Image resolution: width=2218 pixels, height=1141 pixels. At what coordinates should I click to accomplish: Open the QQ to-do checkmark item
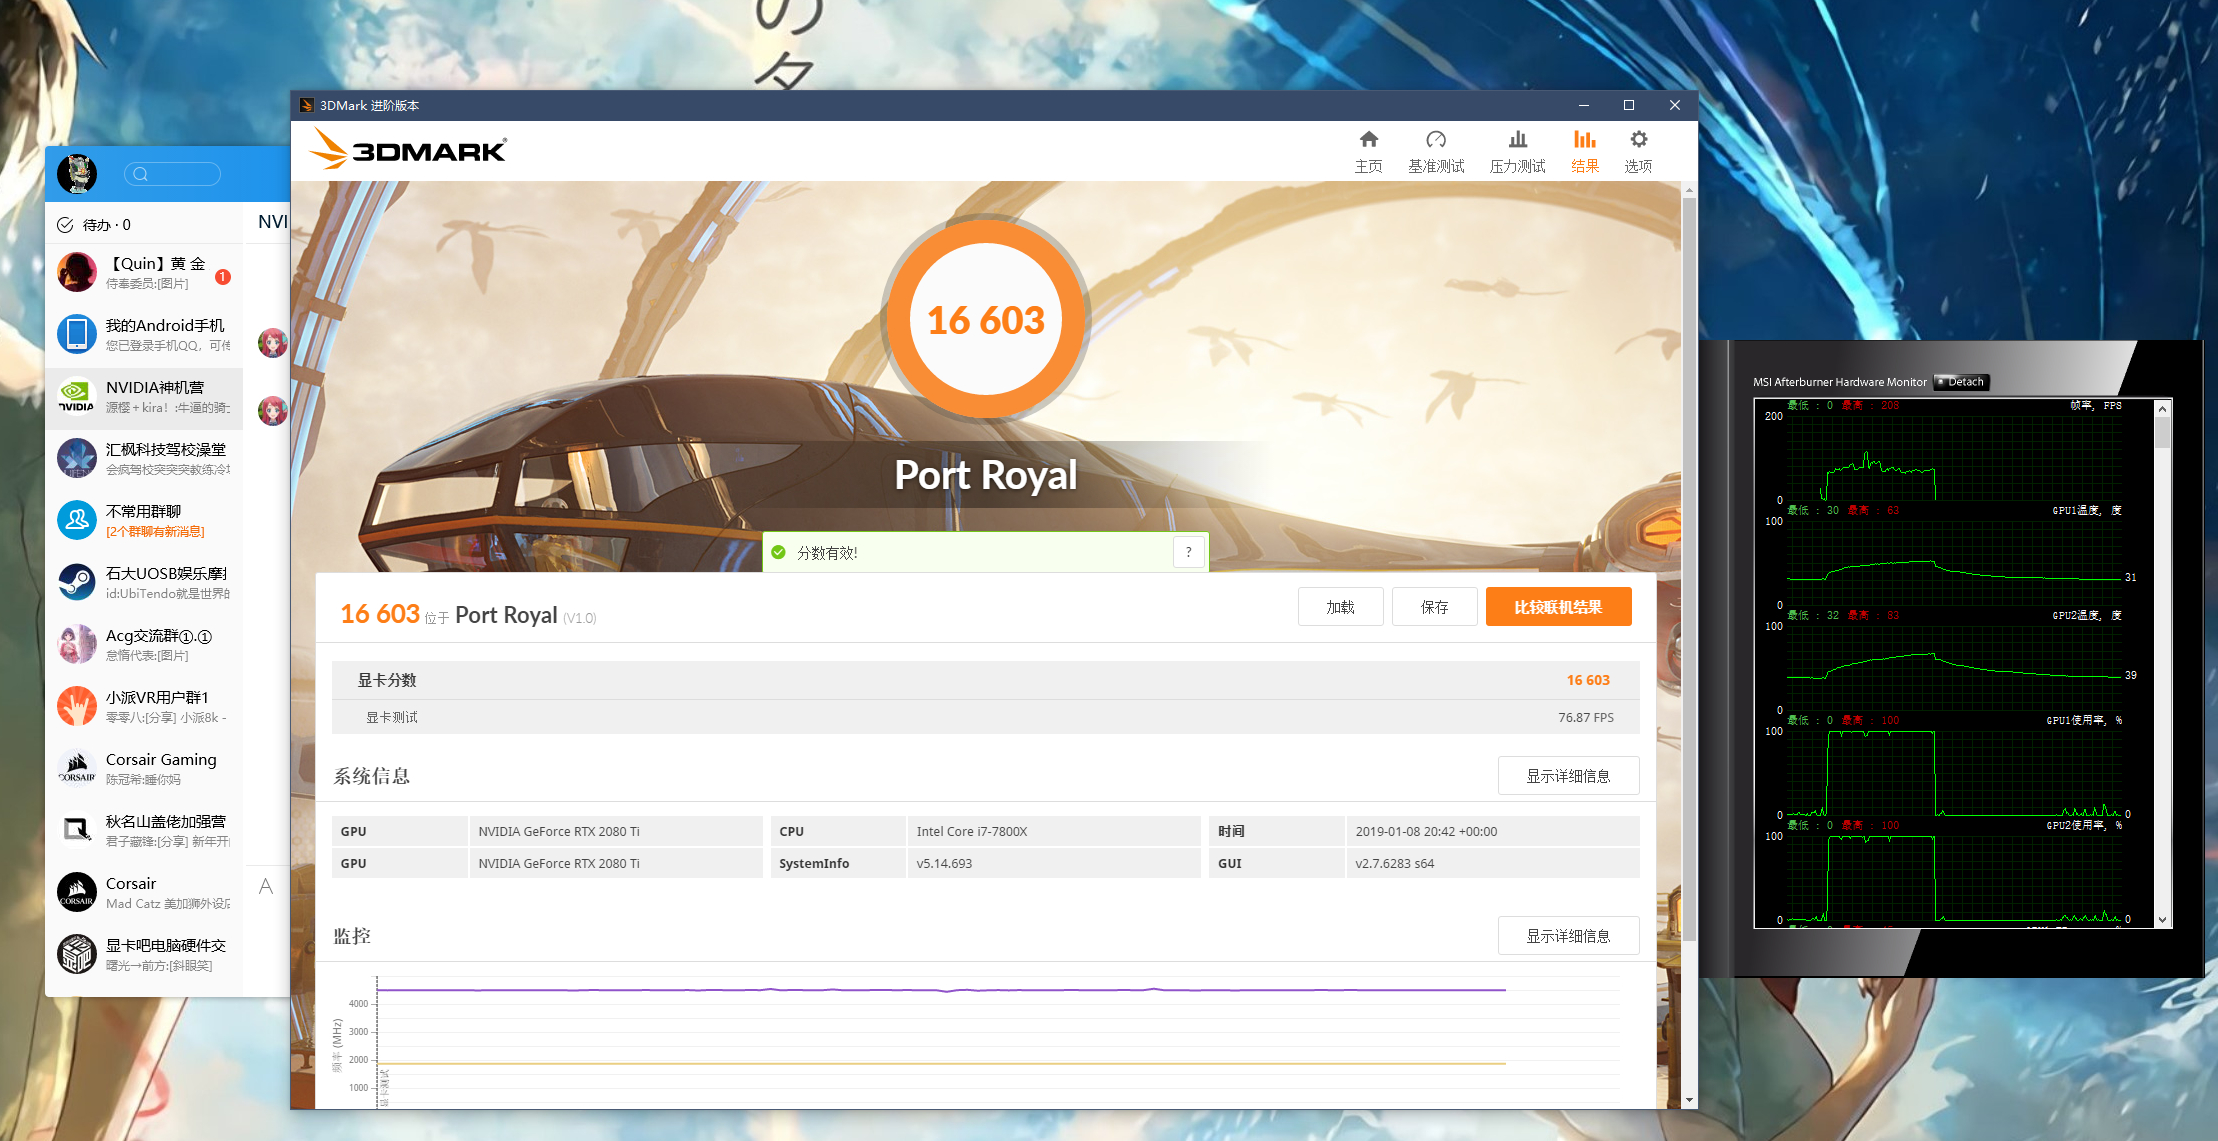(94, 225)
